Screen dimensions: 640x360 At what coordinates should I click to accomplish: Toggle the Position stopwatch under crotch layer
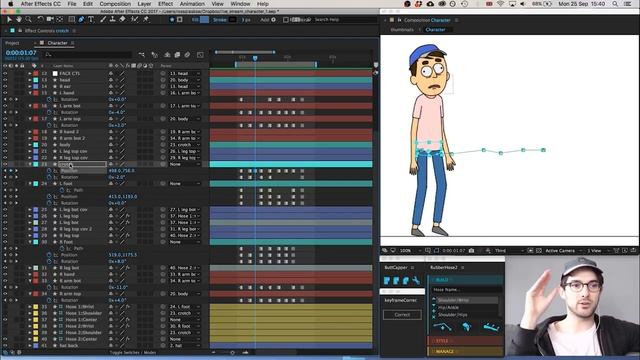point(49,171)
